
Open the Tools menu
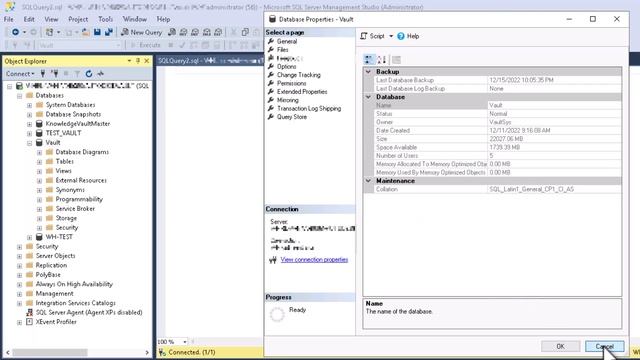105,19
